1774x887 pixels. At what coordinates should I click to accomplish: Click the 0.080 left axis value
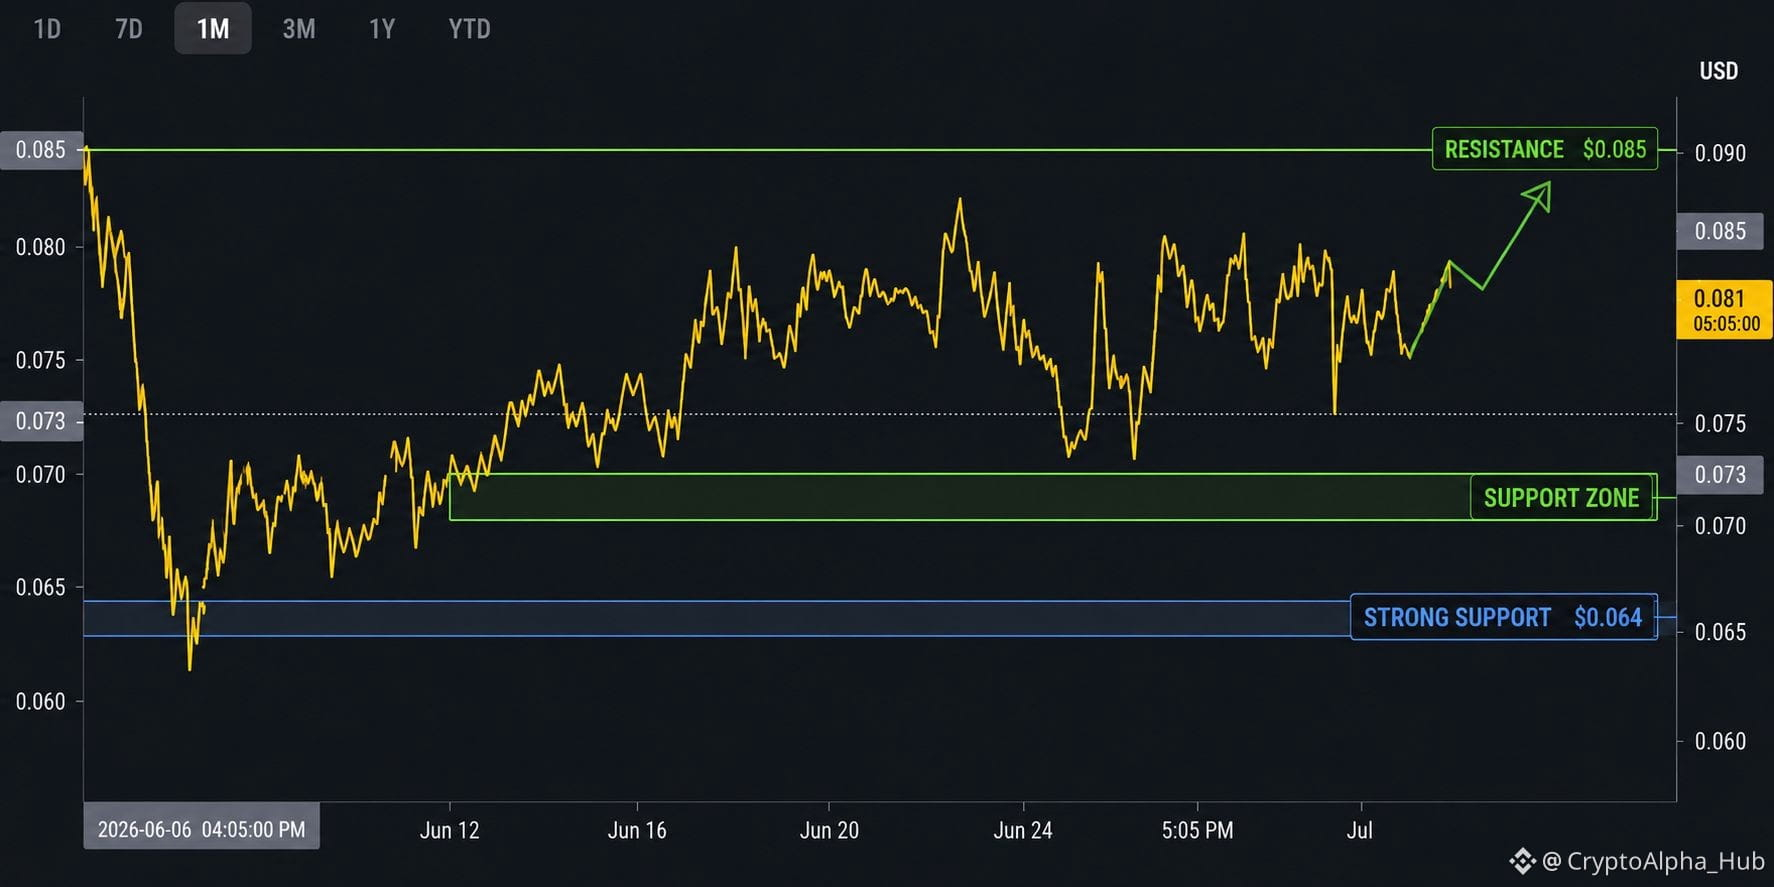(40, 247)
